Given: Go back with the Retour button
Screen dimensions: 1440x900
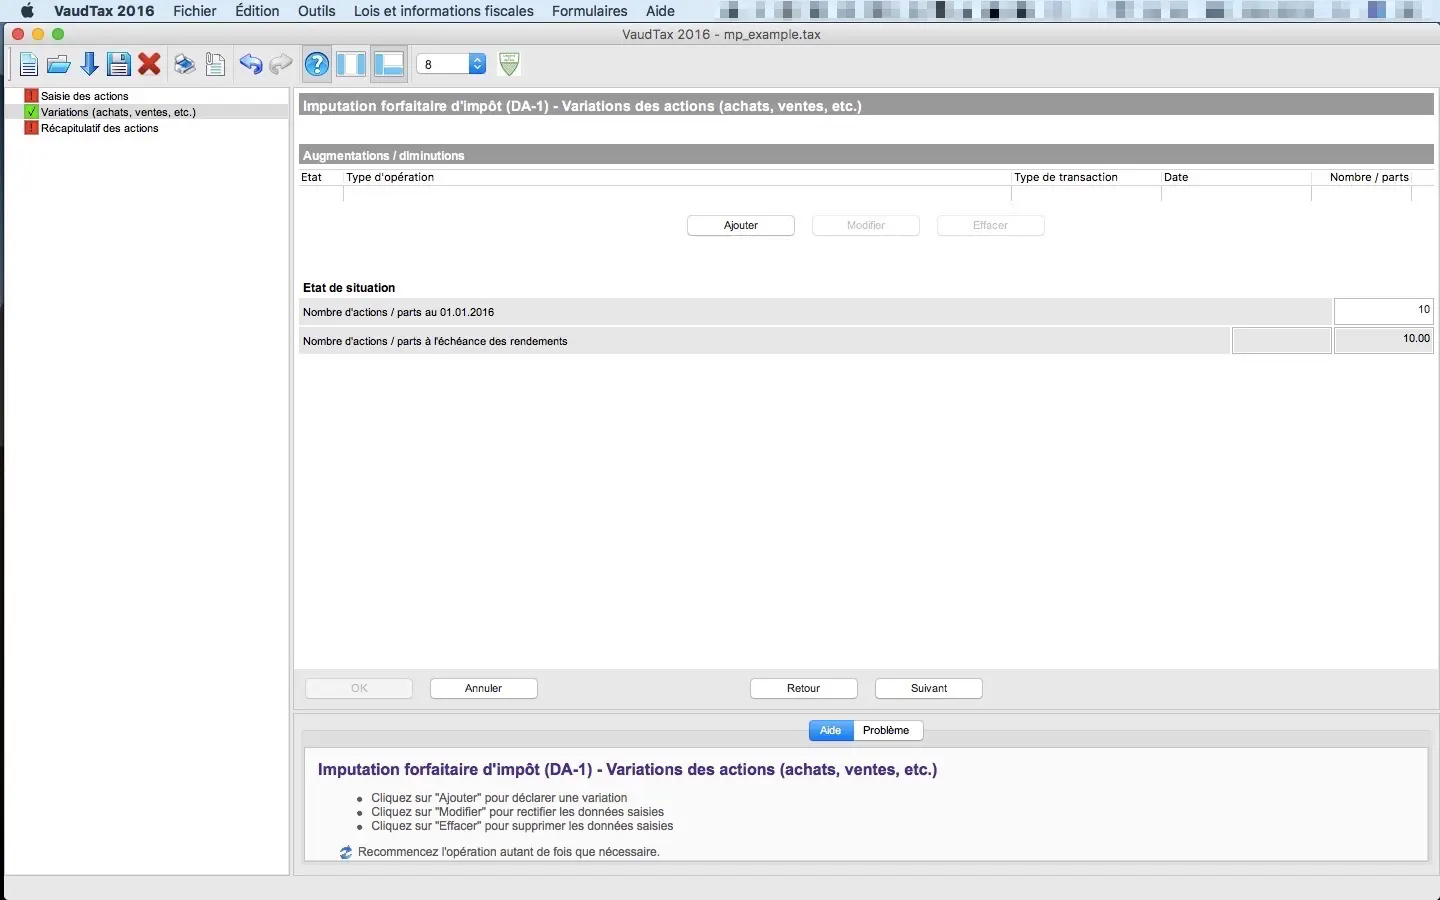Looking at the screenshot, I should pyautogui.click(x=804, y=688).
